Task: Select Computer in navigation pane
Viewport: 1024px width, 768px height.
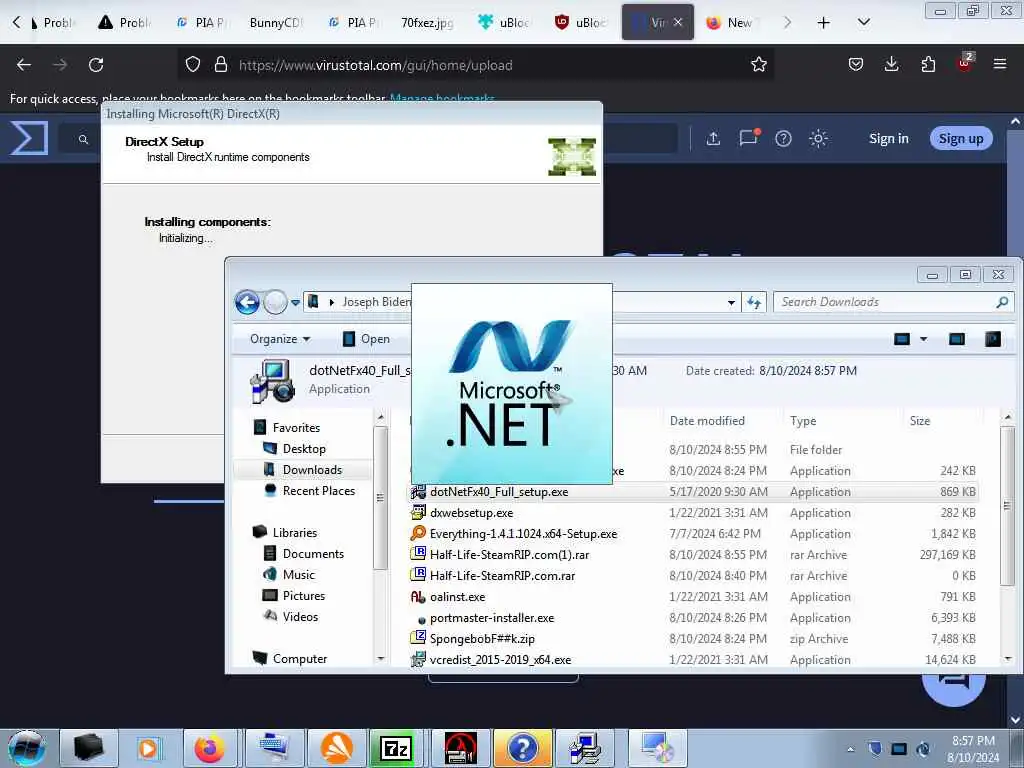Action: [300, 658]
